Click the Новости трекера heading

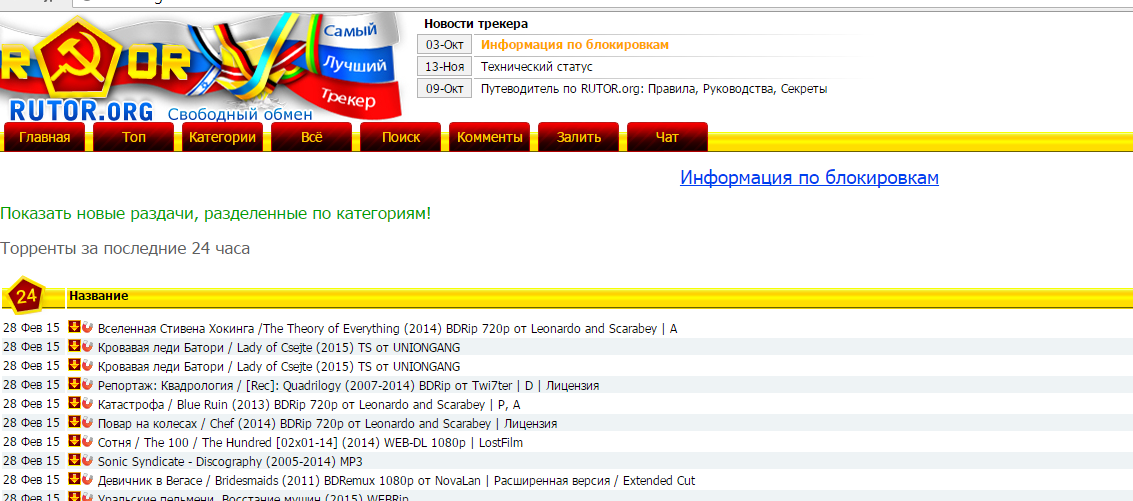(x=476, y=24)
